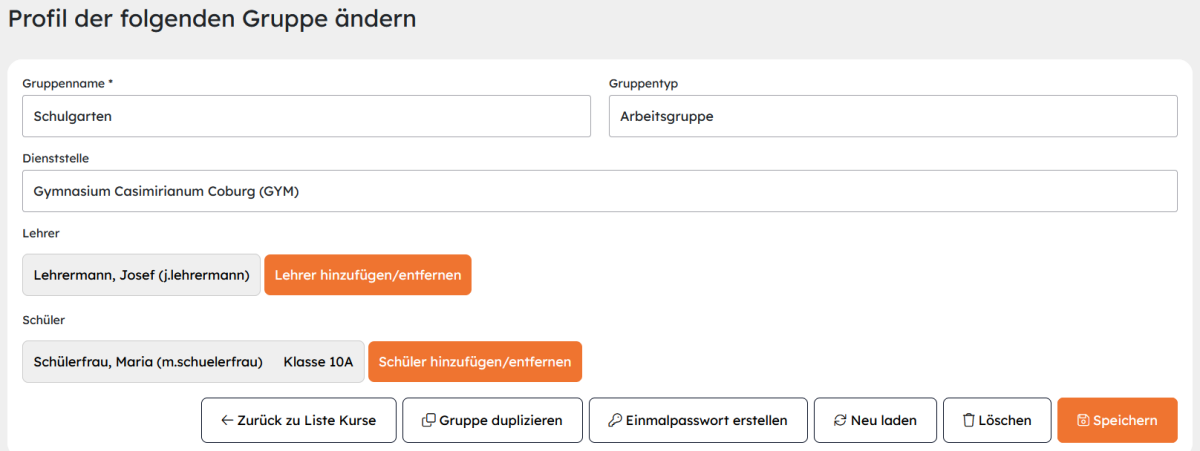Click into the Gruppenname field with Schulgarten
Image resolution: width=1200 pixels, height=451 pixels.
306,116
